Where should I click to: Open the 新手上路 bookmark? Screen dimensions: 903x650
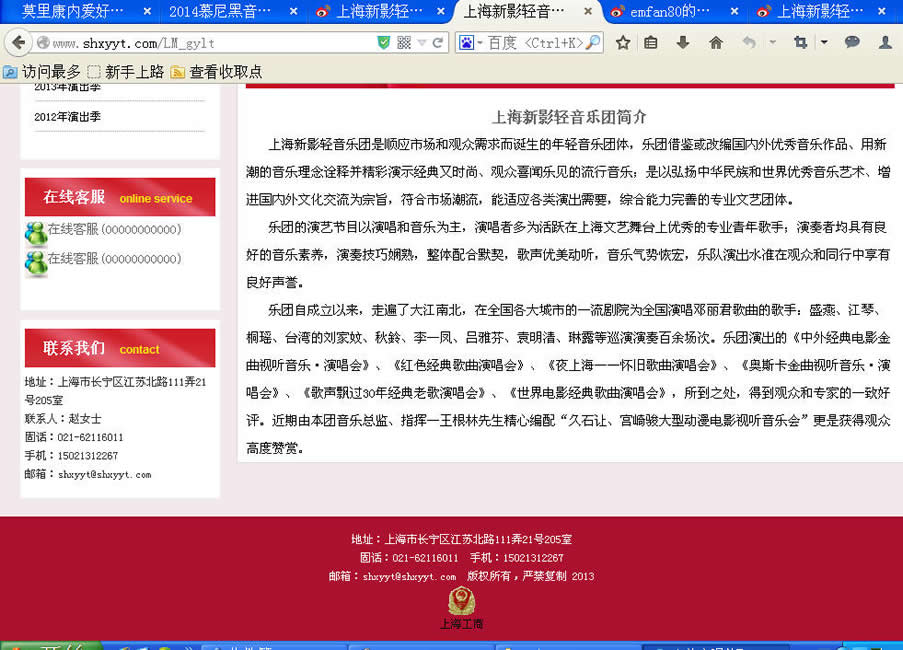pyautogui.click(x=126, y=72)
